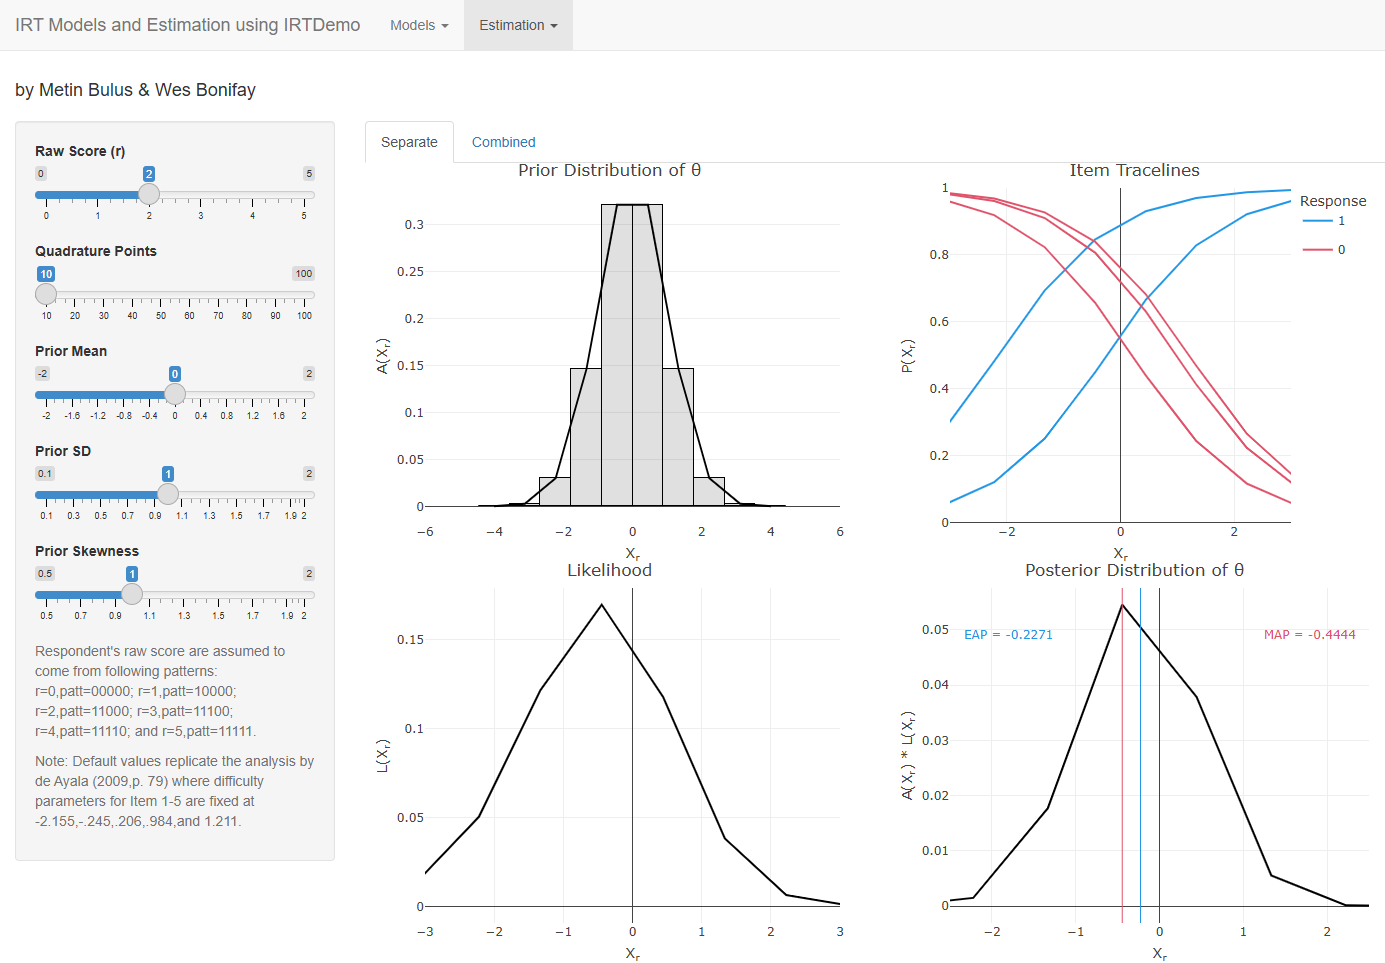The image size is (1385, 963).
Task: Click the Prior Mean minimum -2 label
Action: [42, 374]
